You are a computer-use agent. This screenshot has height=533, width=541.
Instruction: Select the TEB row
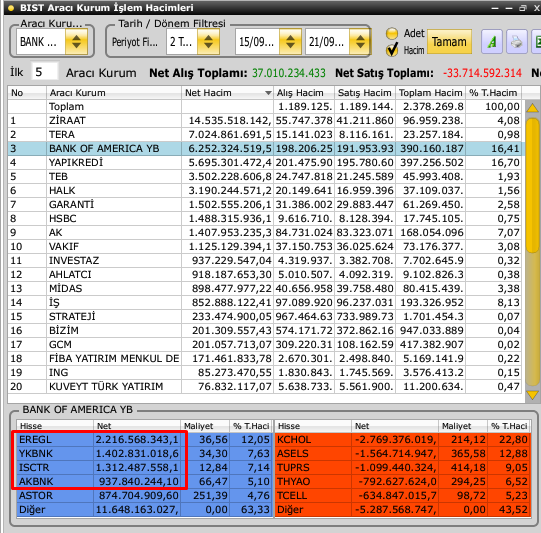(266, 177)
